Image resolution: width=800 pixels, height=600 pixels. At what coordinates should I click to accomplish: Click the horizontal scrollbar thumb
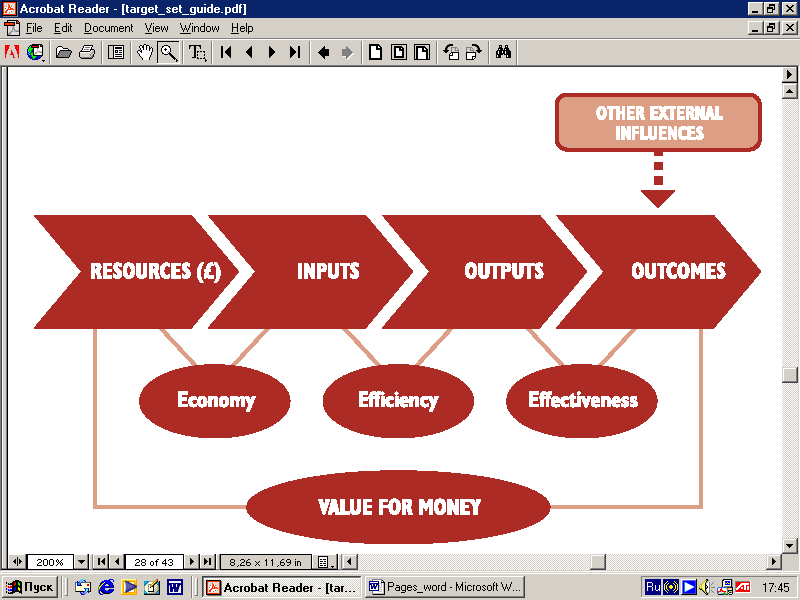[x=598, y=562]
